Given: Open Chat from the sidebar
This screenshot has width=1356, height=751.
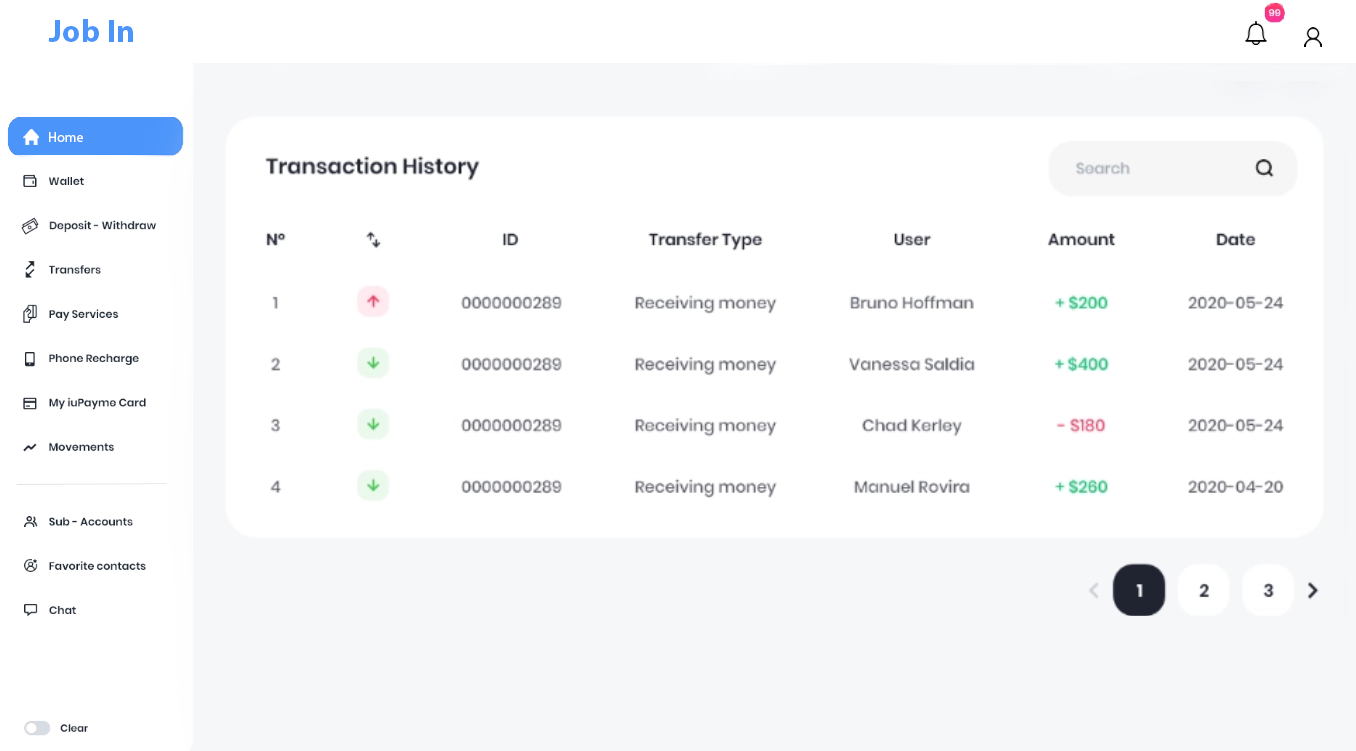Looking at the screenshot, I should (62, 610).
